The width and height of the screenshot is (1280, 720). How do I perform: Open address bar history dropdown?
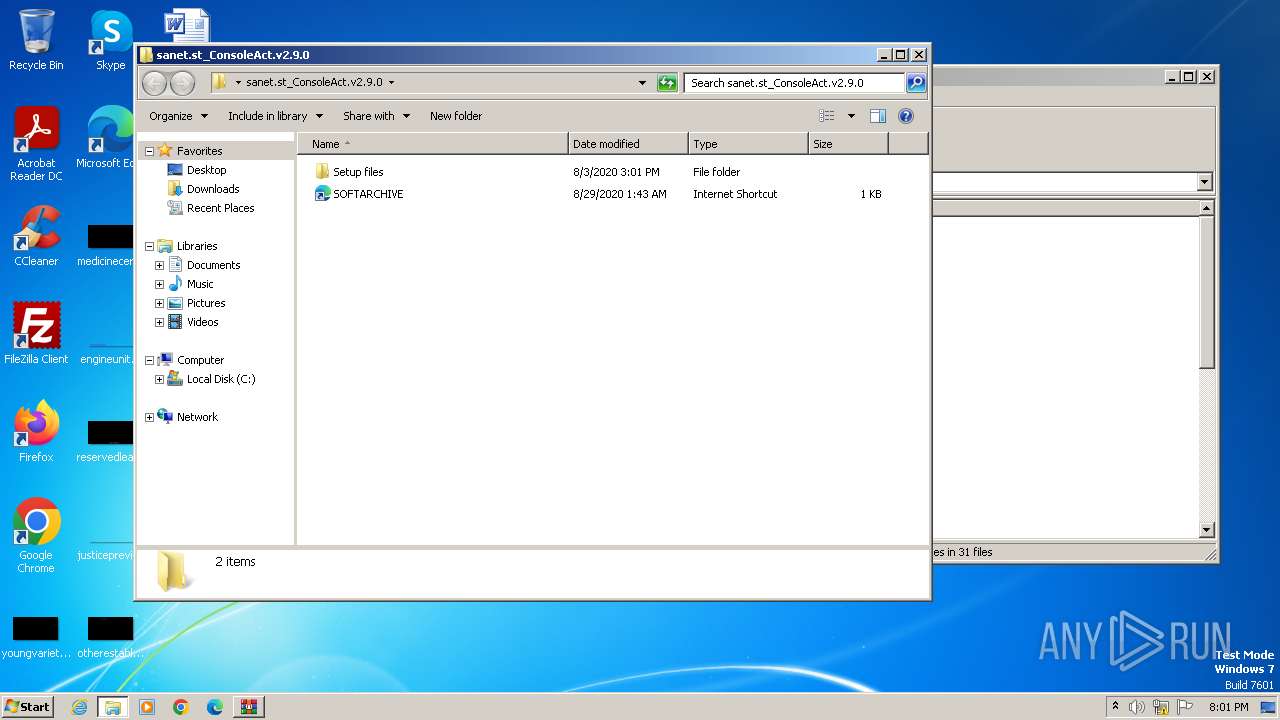click(642, 83)
